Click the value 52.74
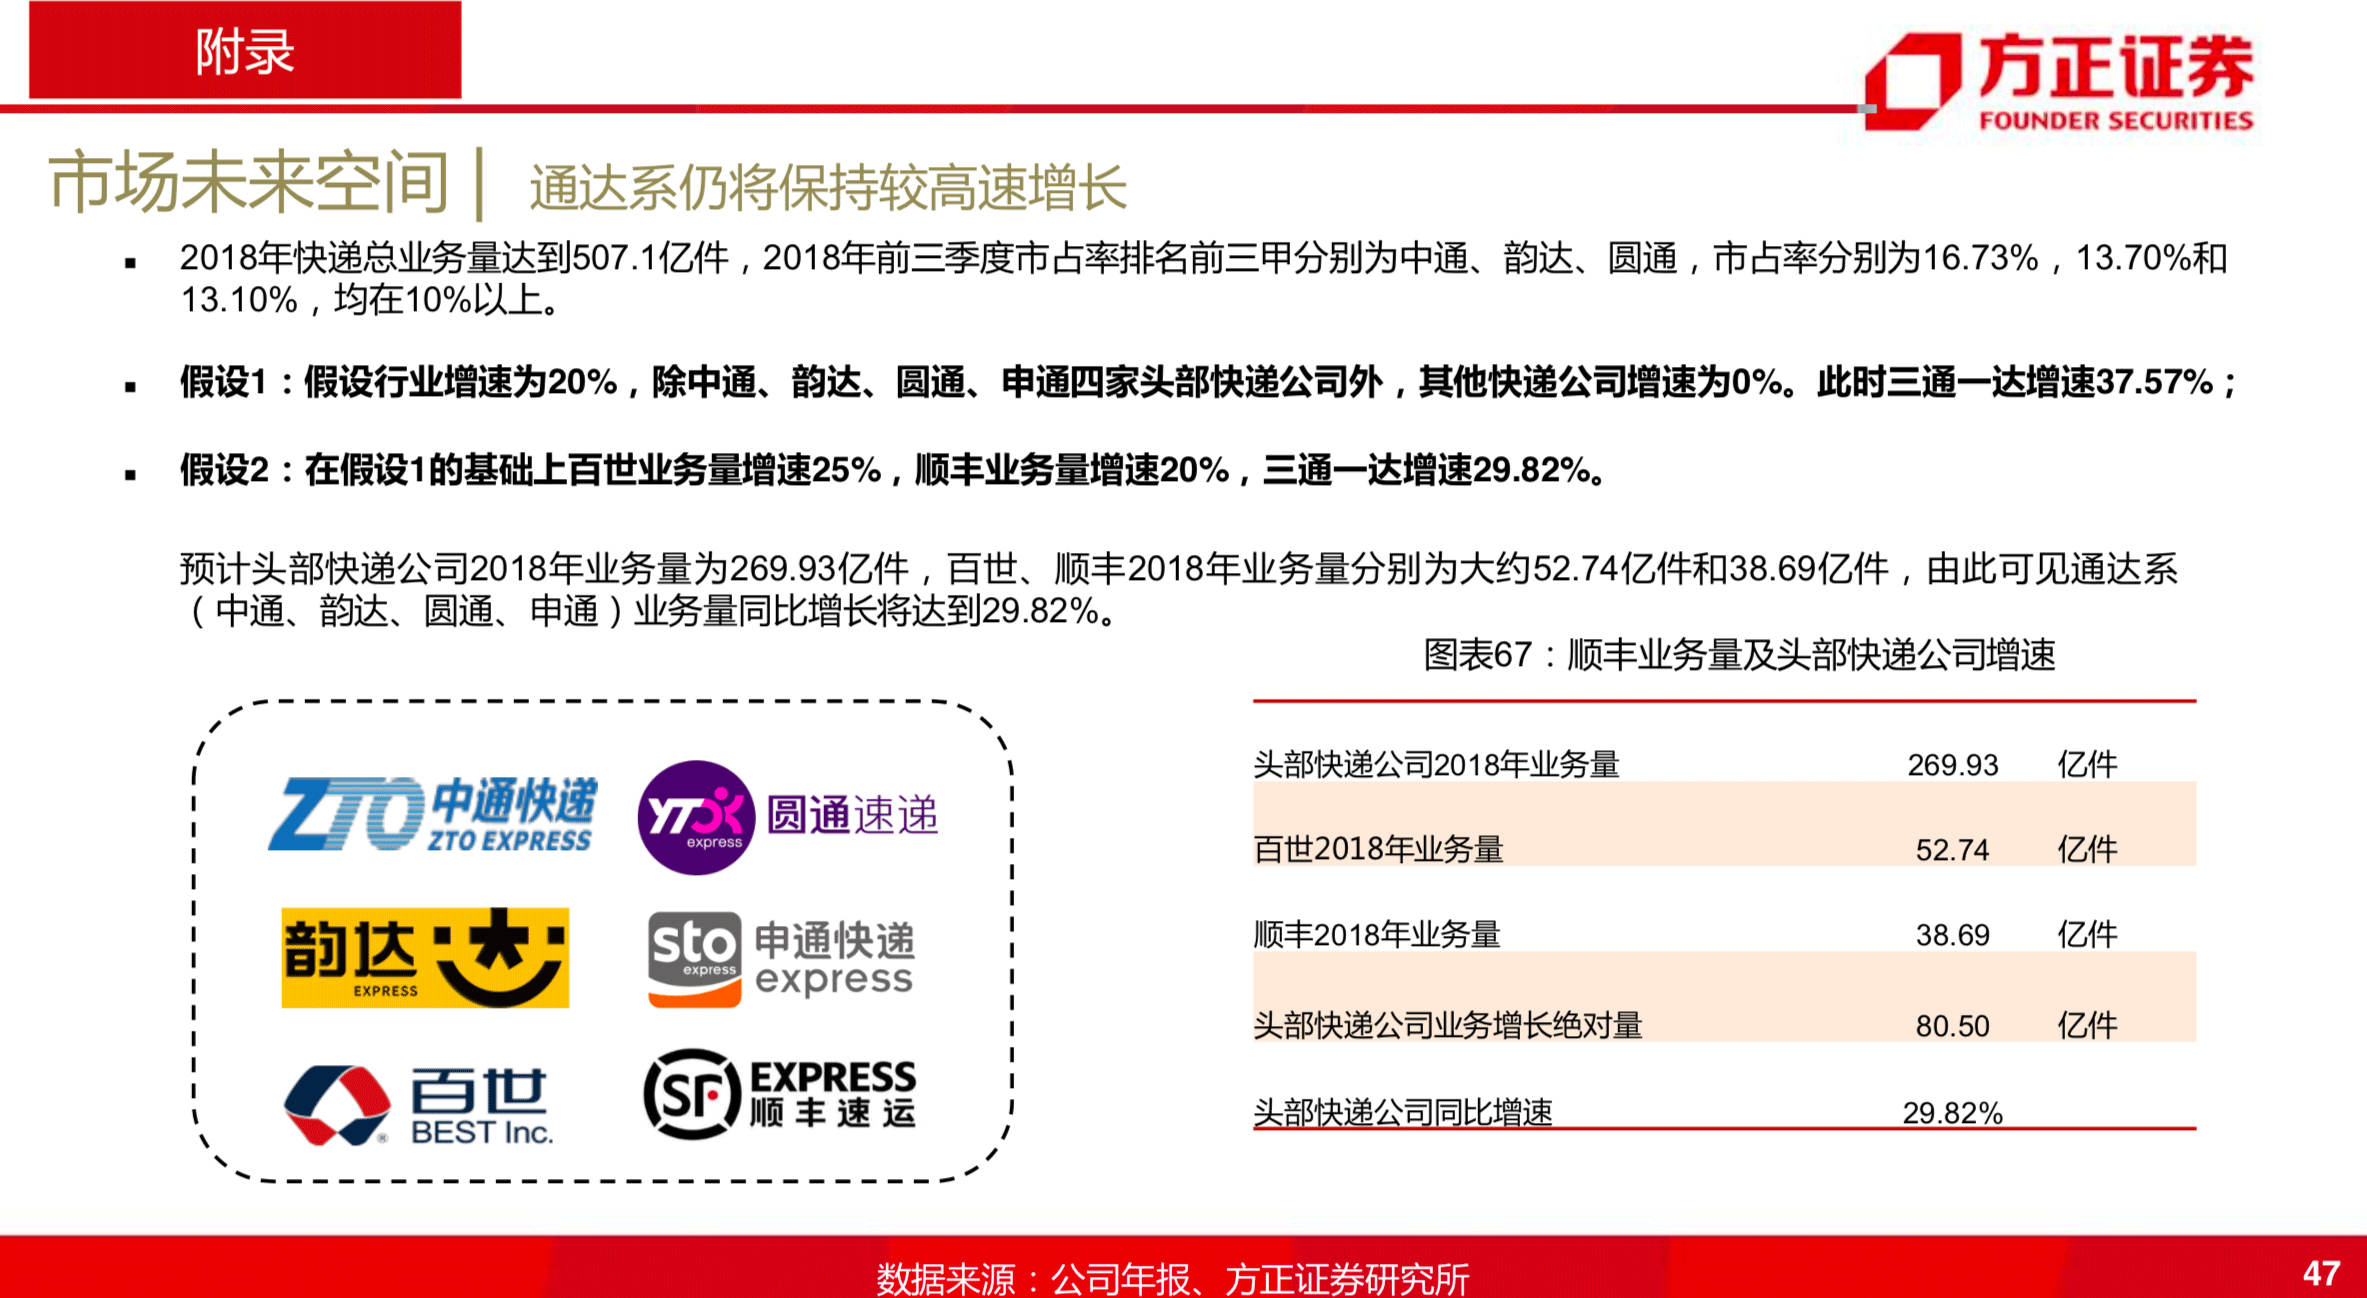Screen dimensions: 2367x1298 [1952, 850]
